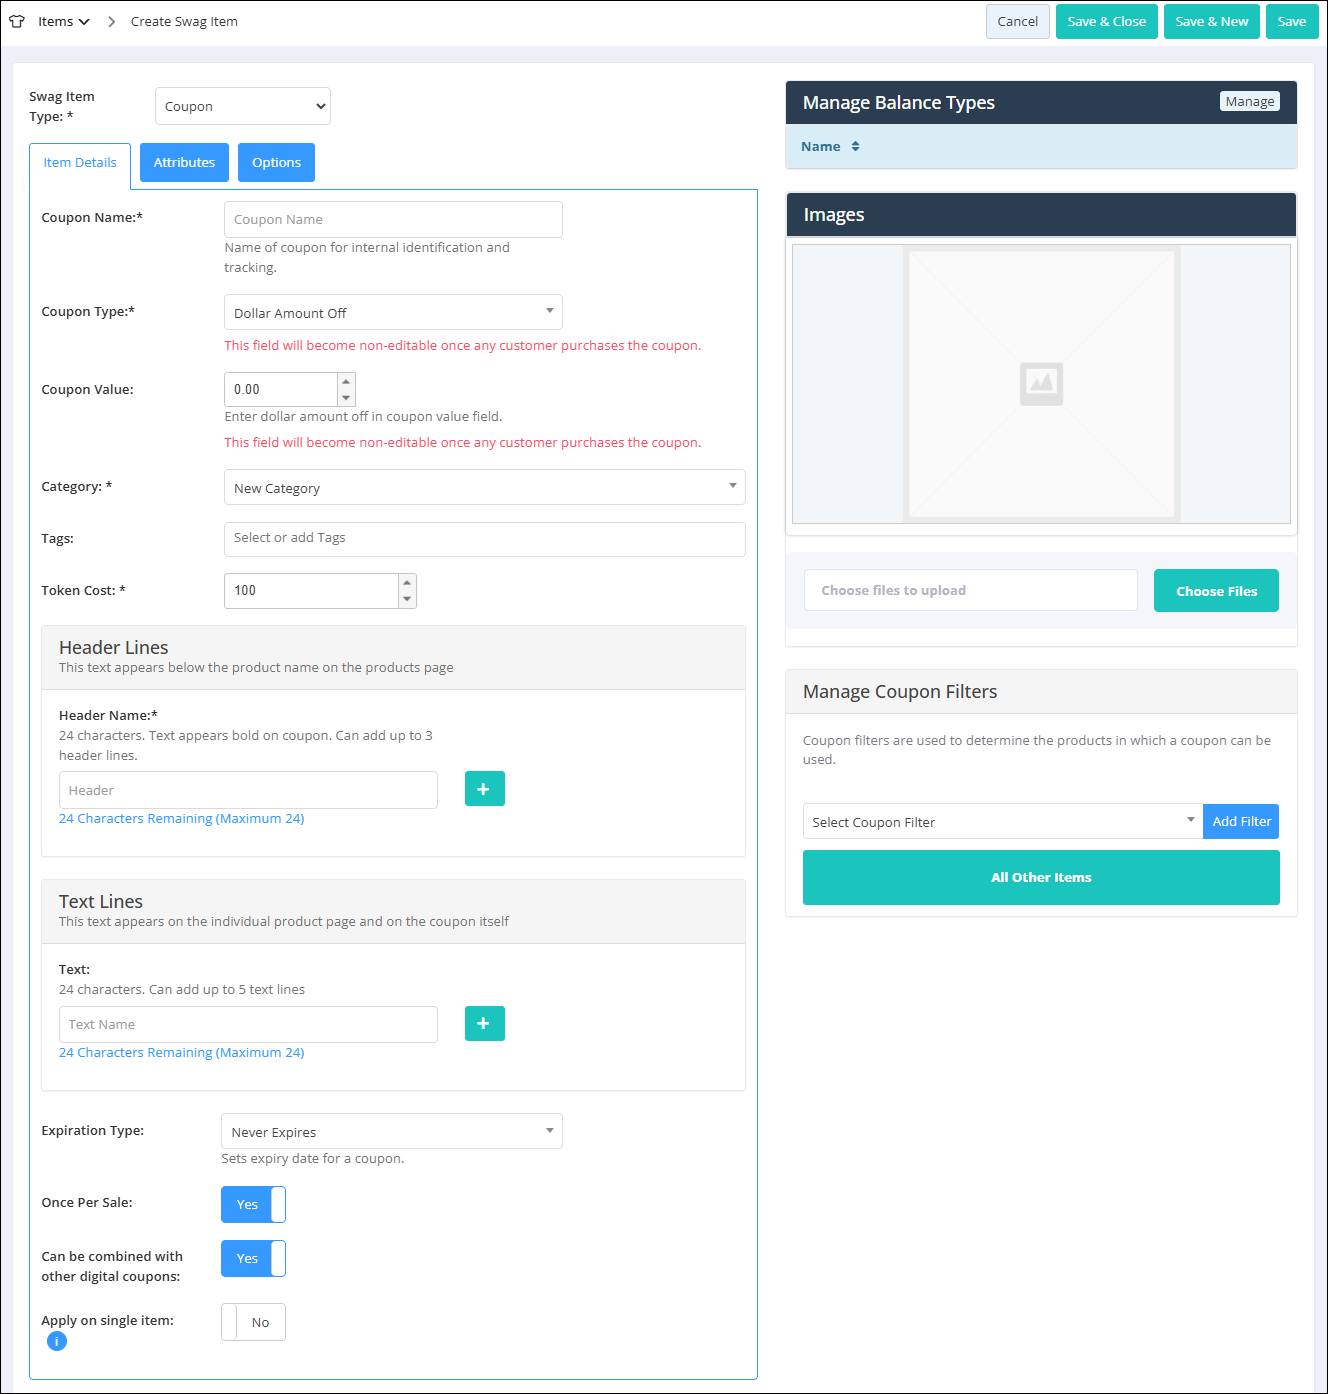Click the shirt icon beside Items
1328x1394 pixels.
coord(17,21)
